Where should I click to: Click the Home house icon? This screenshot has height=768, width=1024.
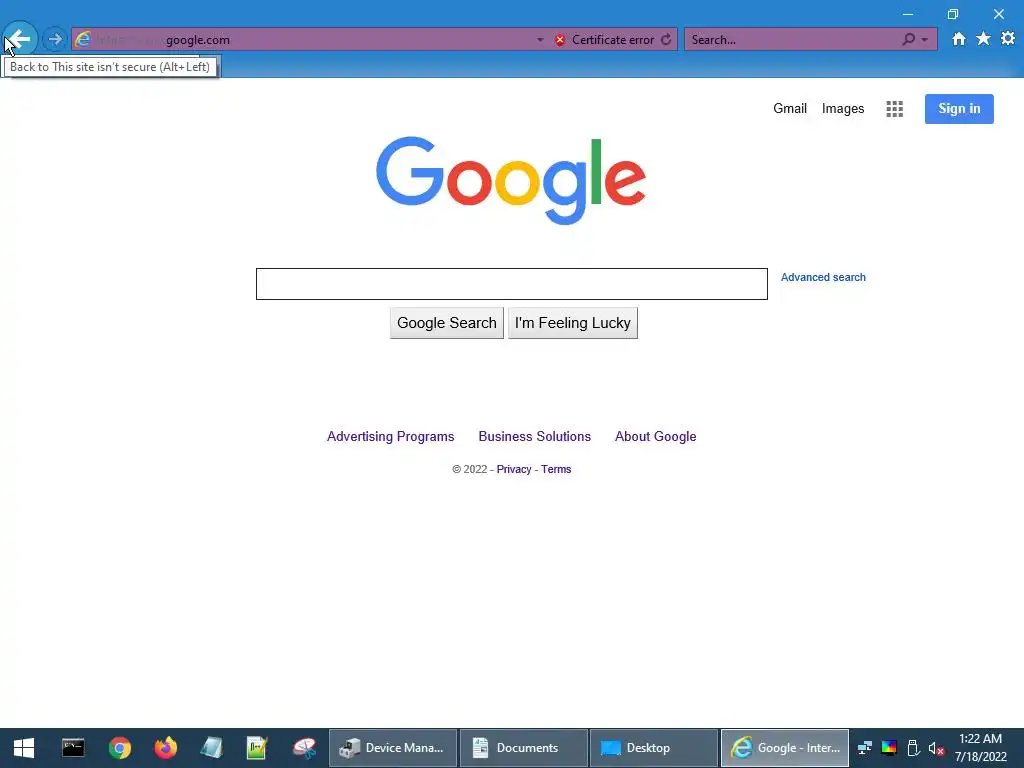click(958, 39)
